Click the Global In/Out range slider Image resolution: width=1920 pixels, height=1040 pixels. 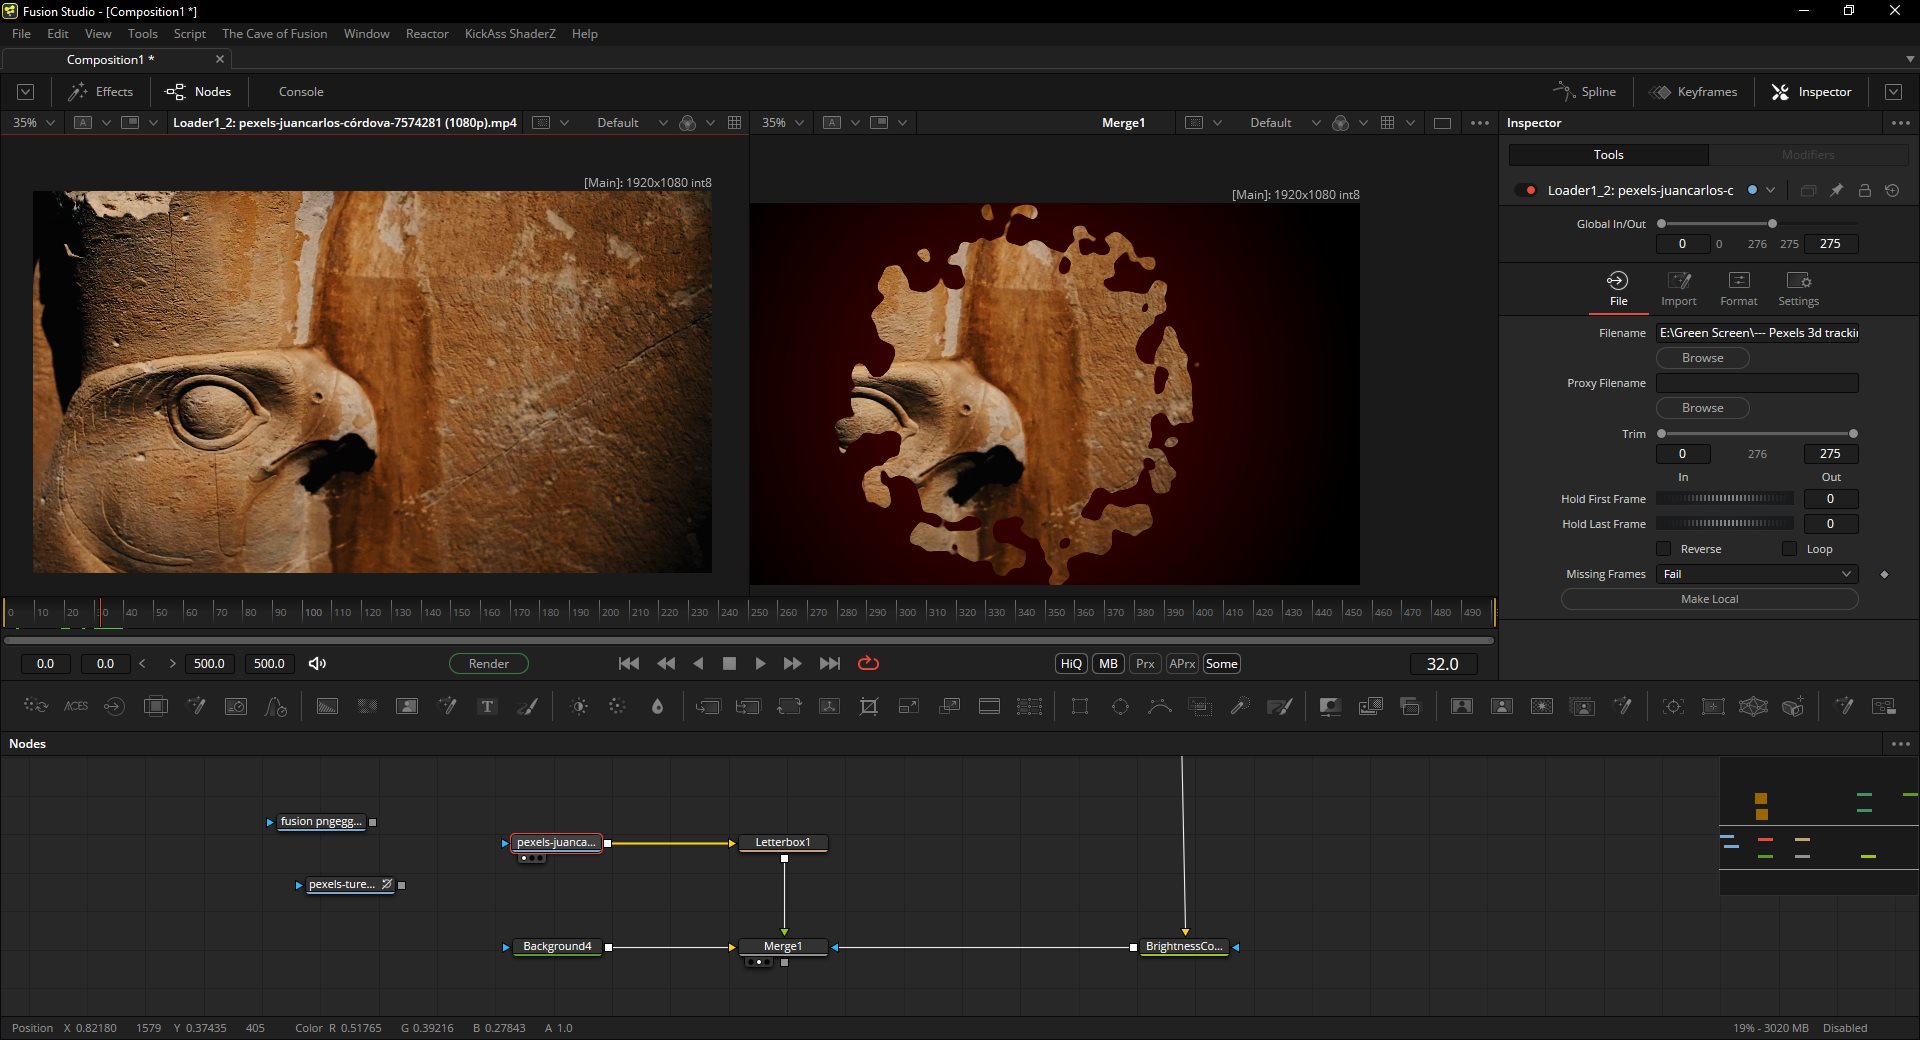[1757, 224]
